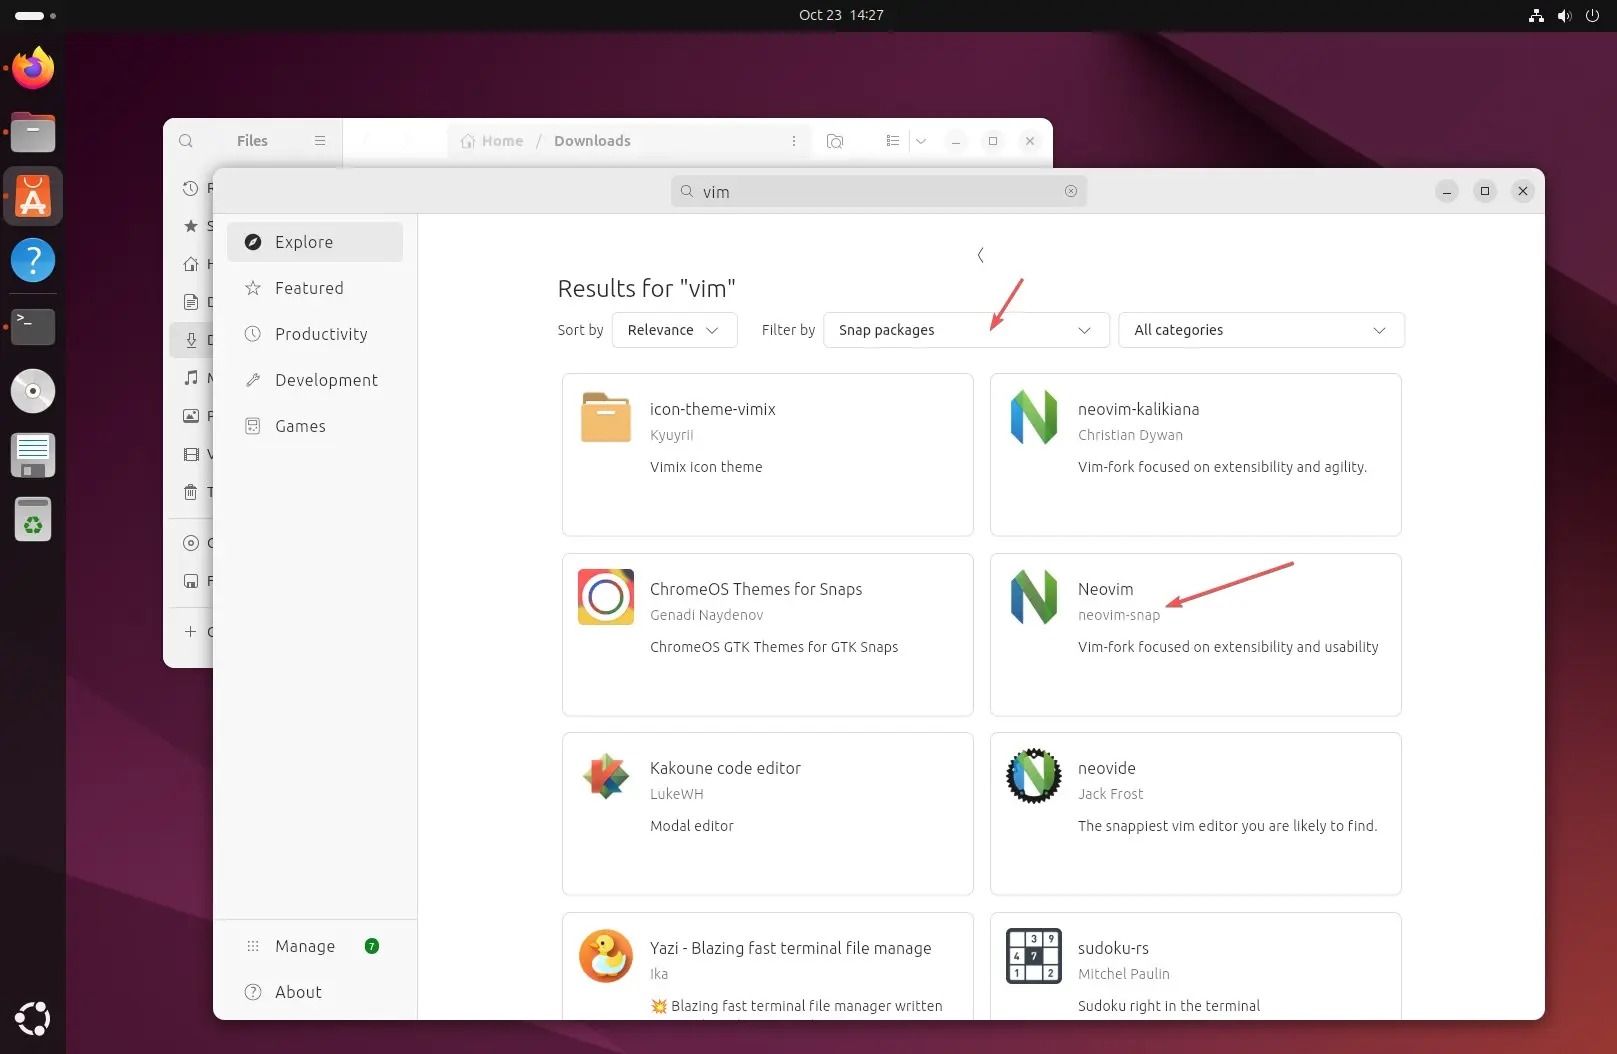The width and height of the screenshot is (1617, 1054).
Task: Open the power menu icon
Action: [1592, 15]
